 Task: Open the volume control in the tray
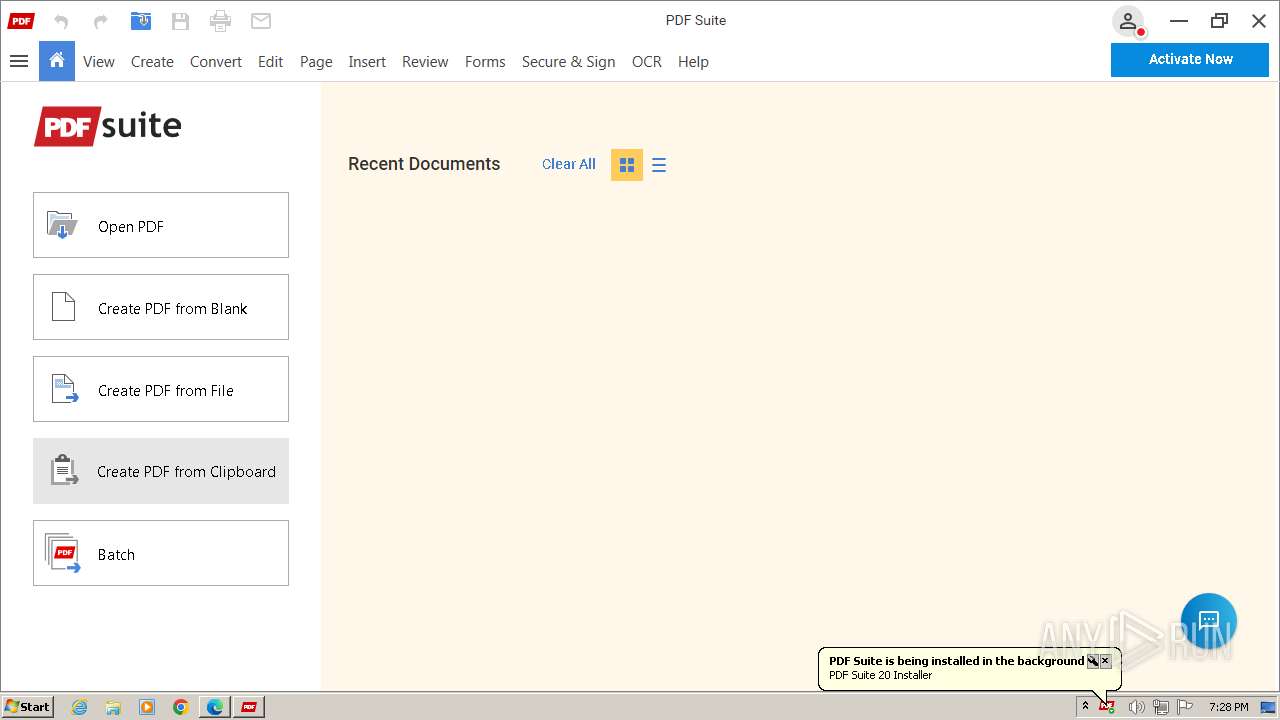click(x=1136, y=707)
